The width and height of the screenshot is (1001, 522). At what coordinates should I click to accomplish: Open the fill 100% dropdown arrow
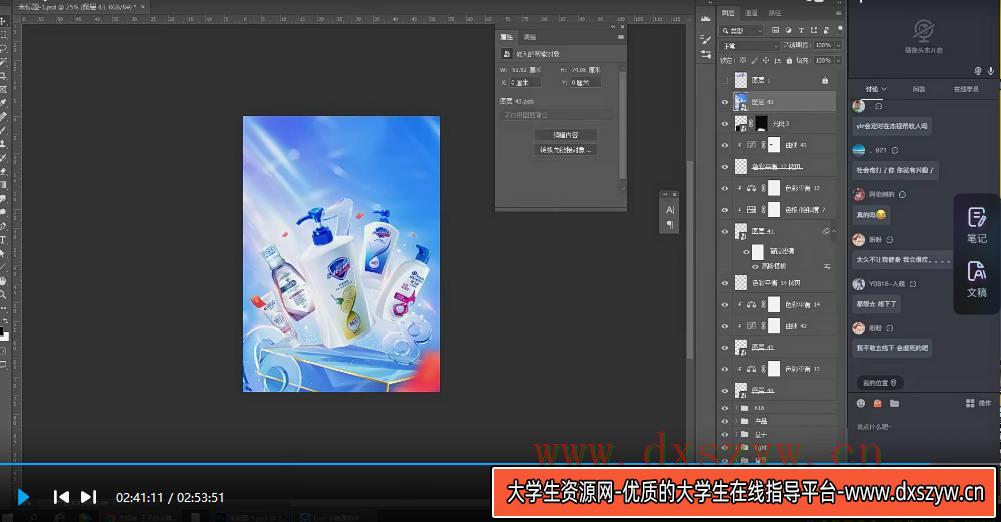[838, 61]
